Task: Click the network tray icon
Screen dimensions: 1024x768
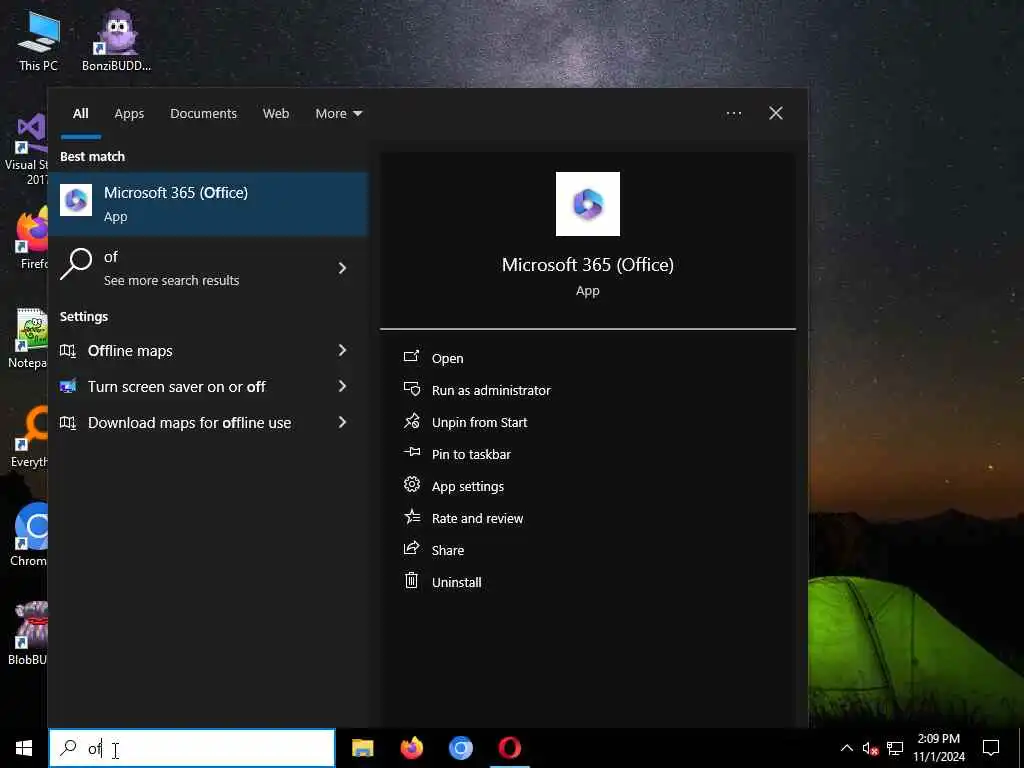Action: [x=895, y=748]
